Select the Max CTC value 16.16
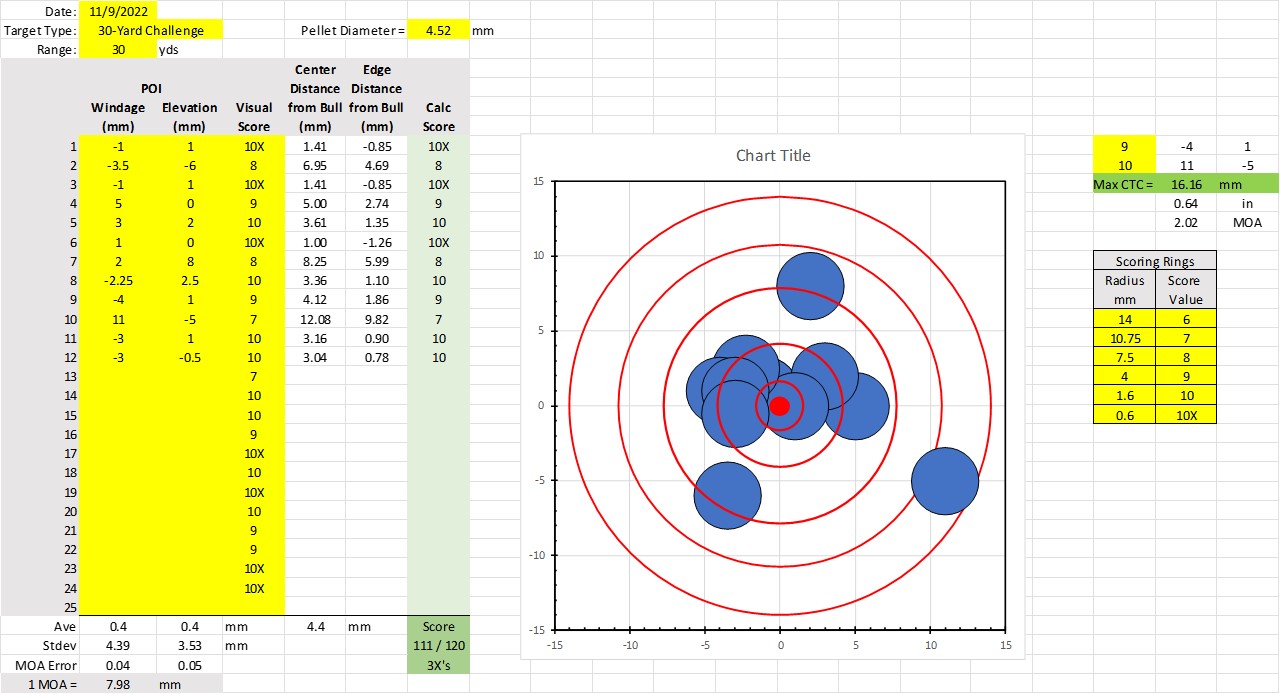 point(1185,184)
